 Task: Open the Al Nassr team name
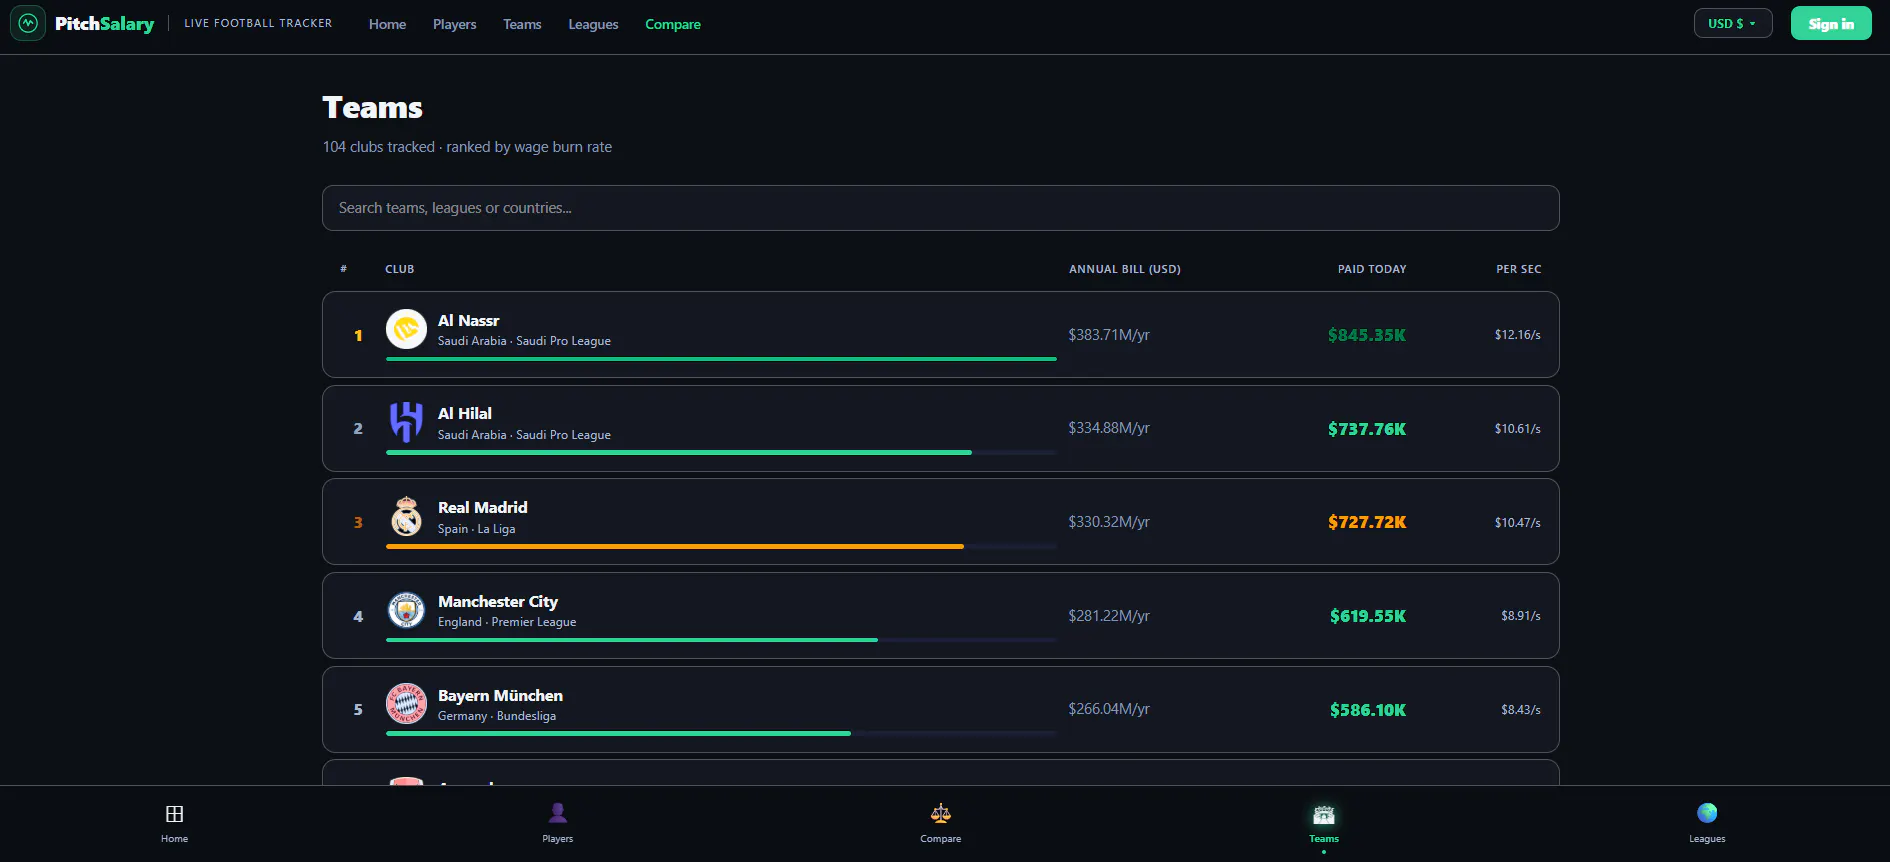click(x=468, y=320)
